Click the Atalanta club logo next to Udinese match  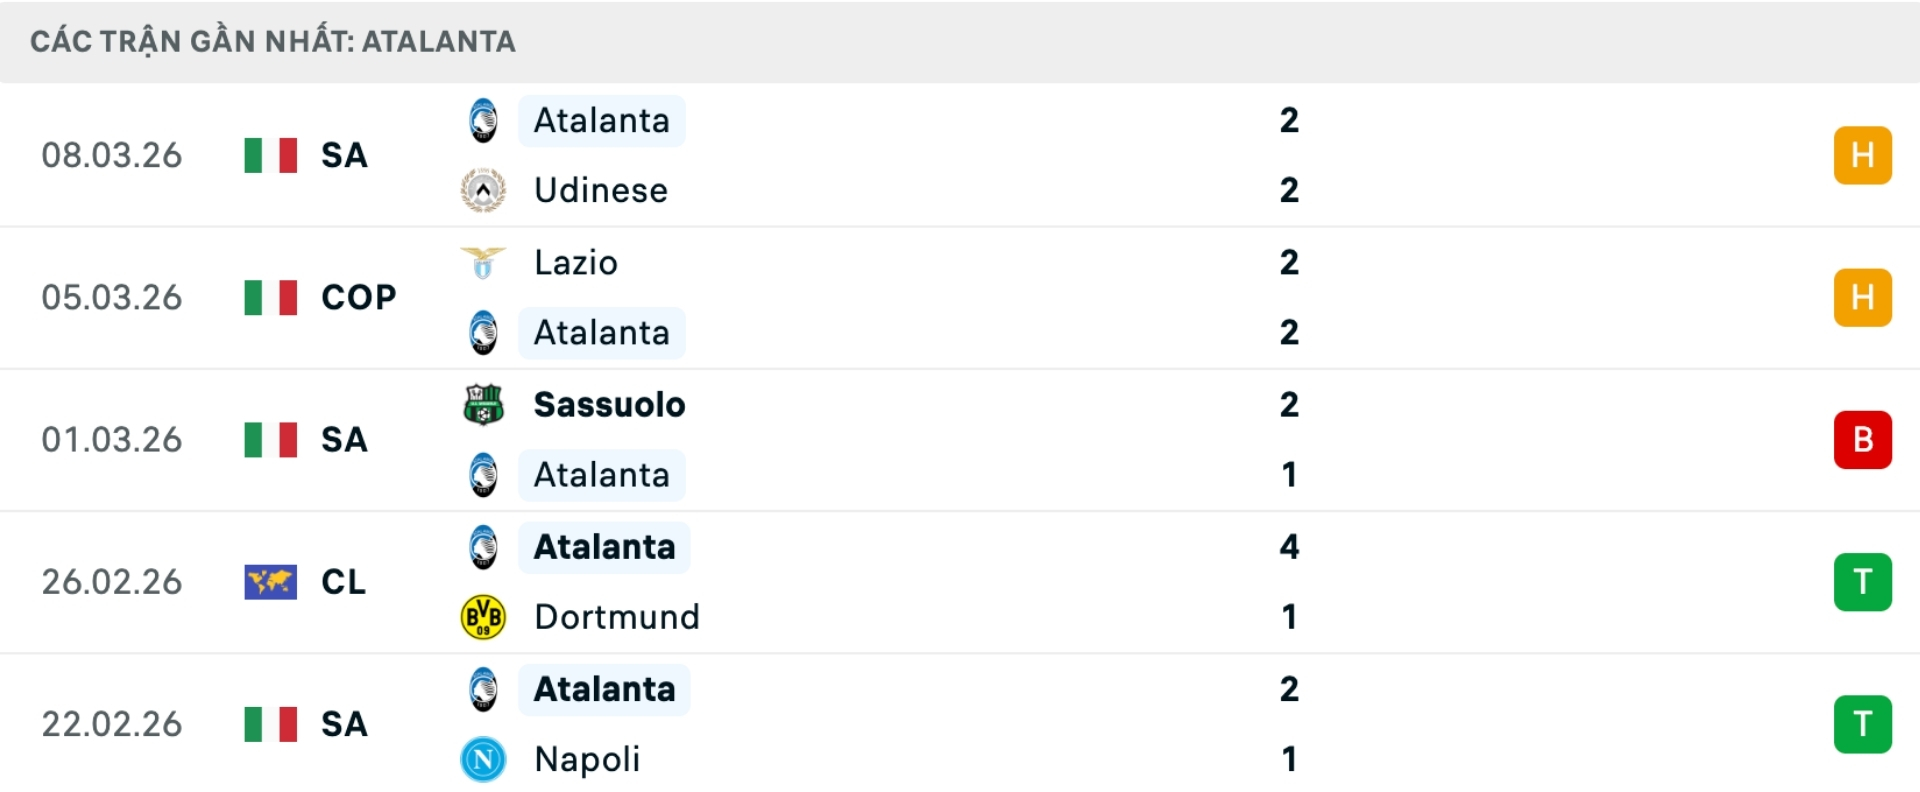tap(483, 120)
